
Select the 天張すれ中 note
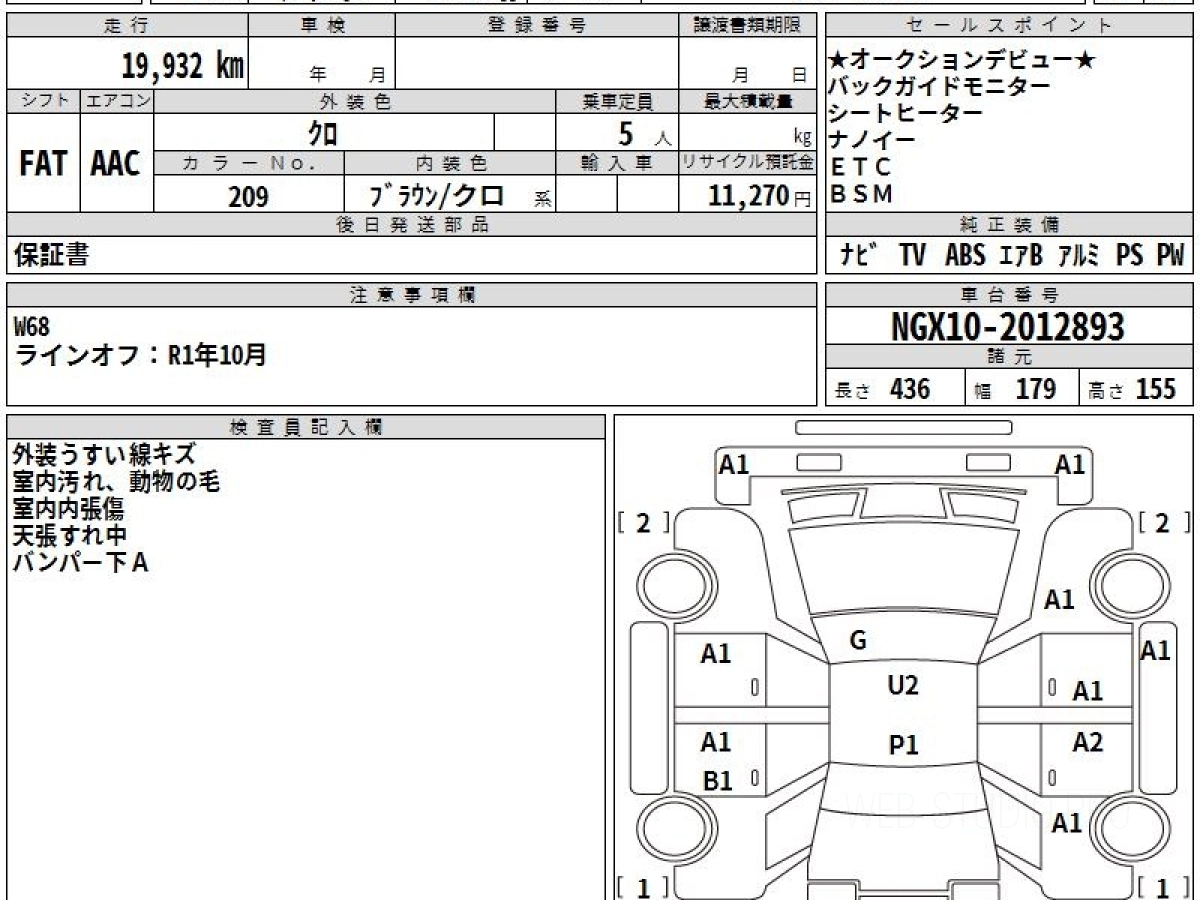pyautogui.click(x=70, y=535)
